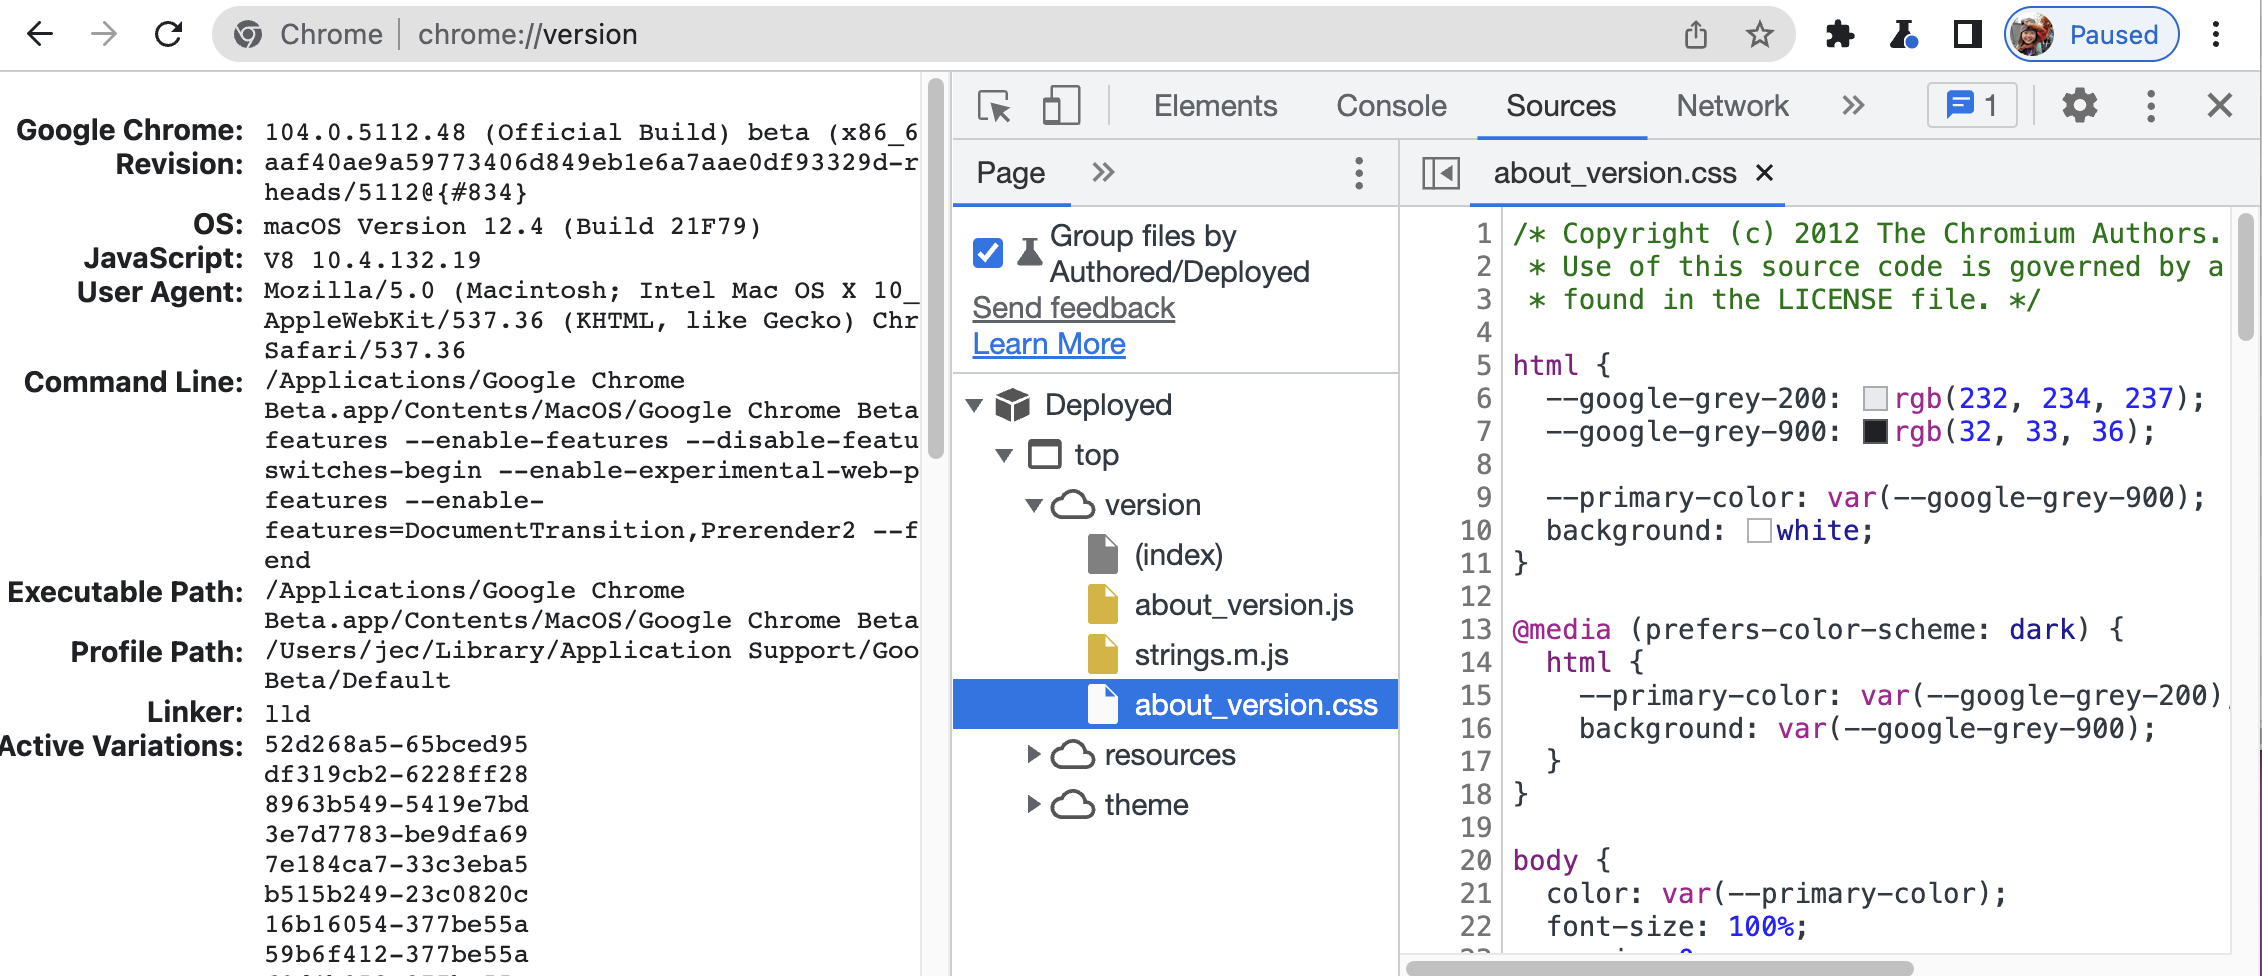
Task: Open the Paused profile menu
Action: tap(2091, 35)
